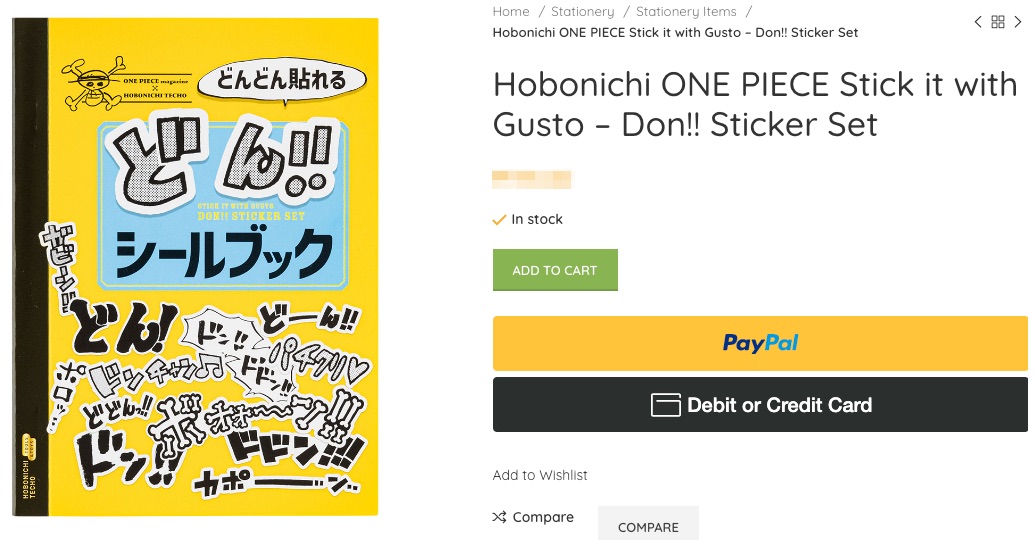Image resolution: width=1034 pixels, height=540 pixels.
Task: Click the Add to Wishlist link
Action: tap(540, 475)
